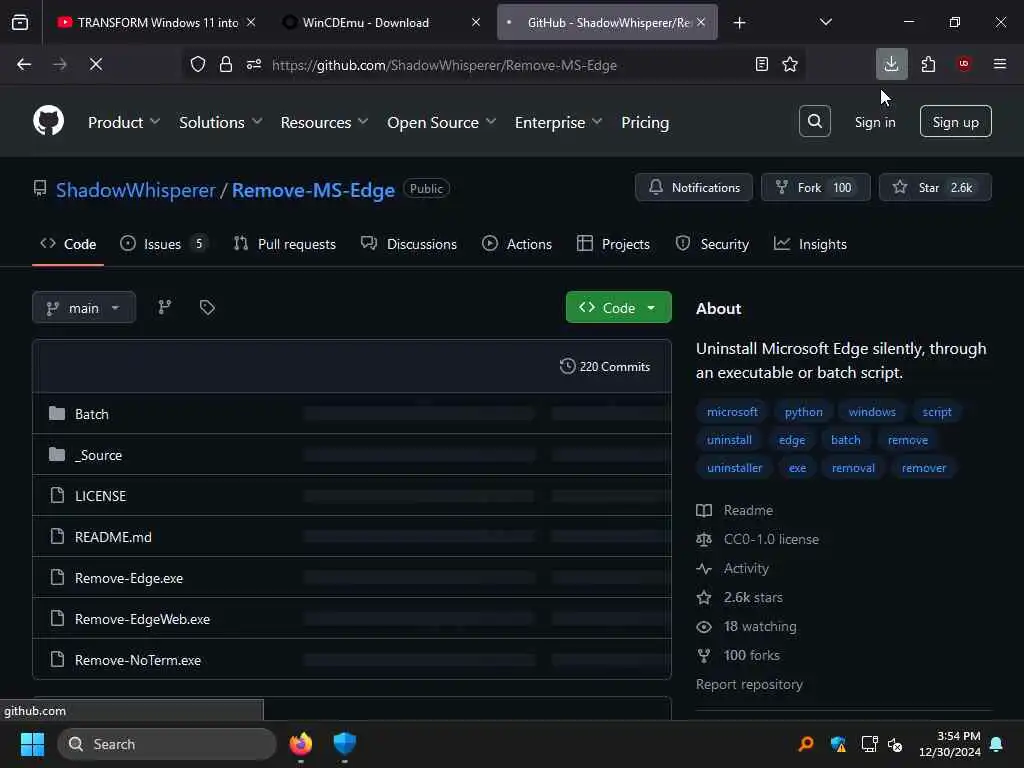Toggle reader view icon in address bar

[x=761, y=65]
